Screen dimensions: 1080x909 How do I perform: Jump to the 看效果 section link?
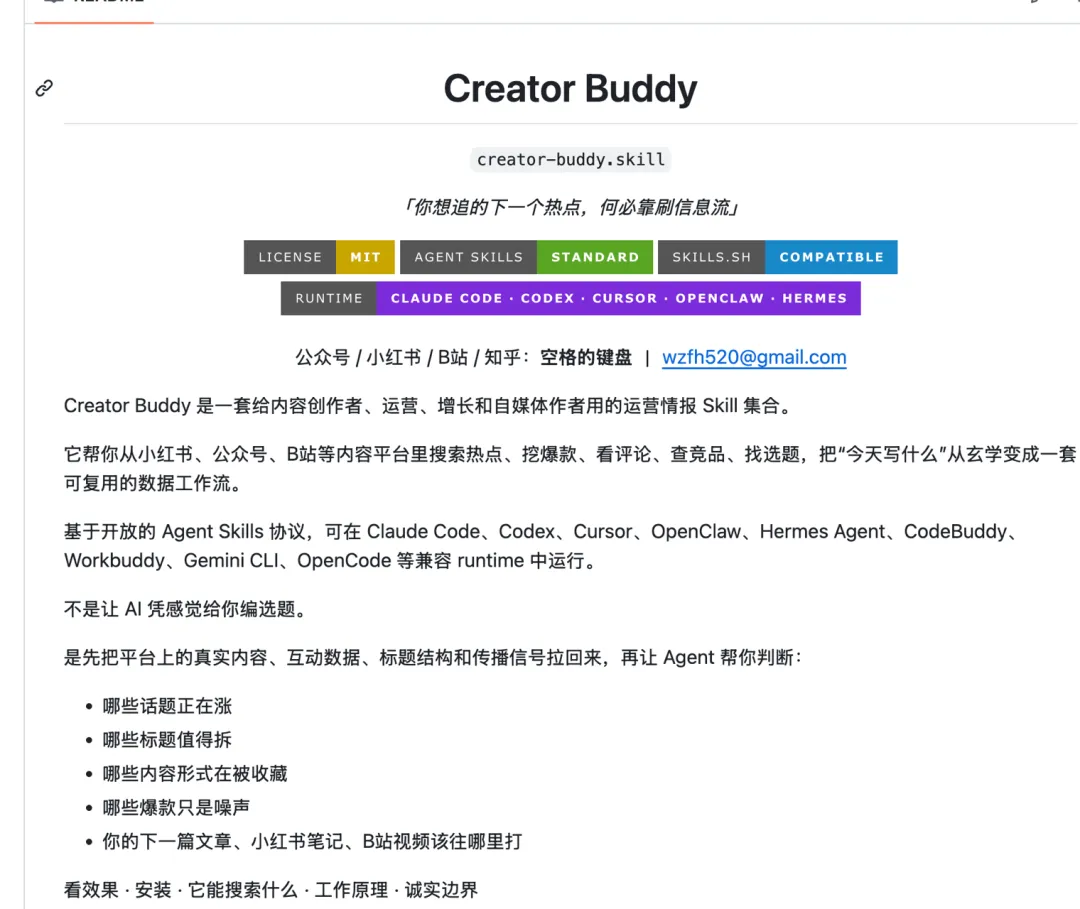click(91, 890)
